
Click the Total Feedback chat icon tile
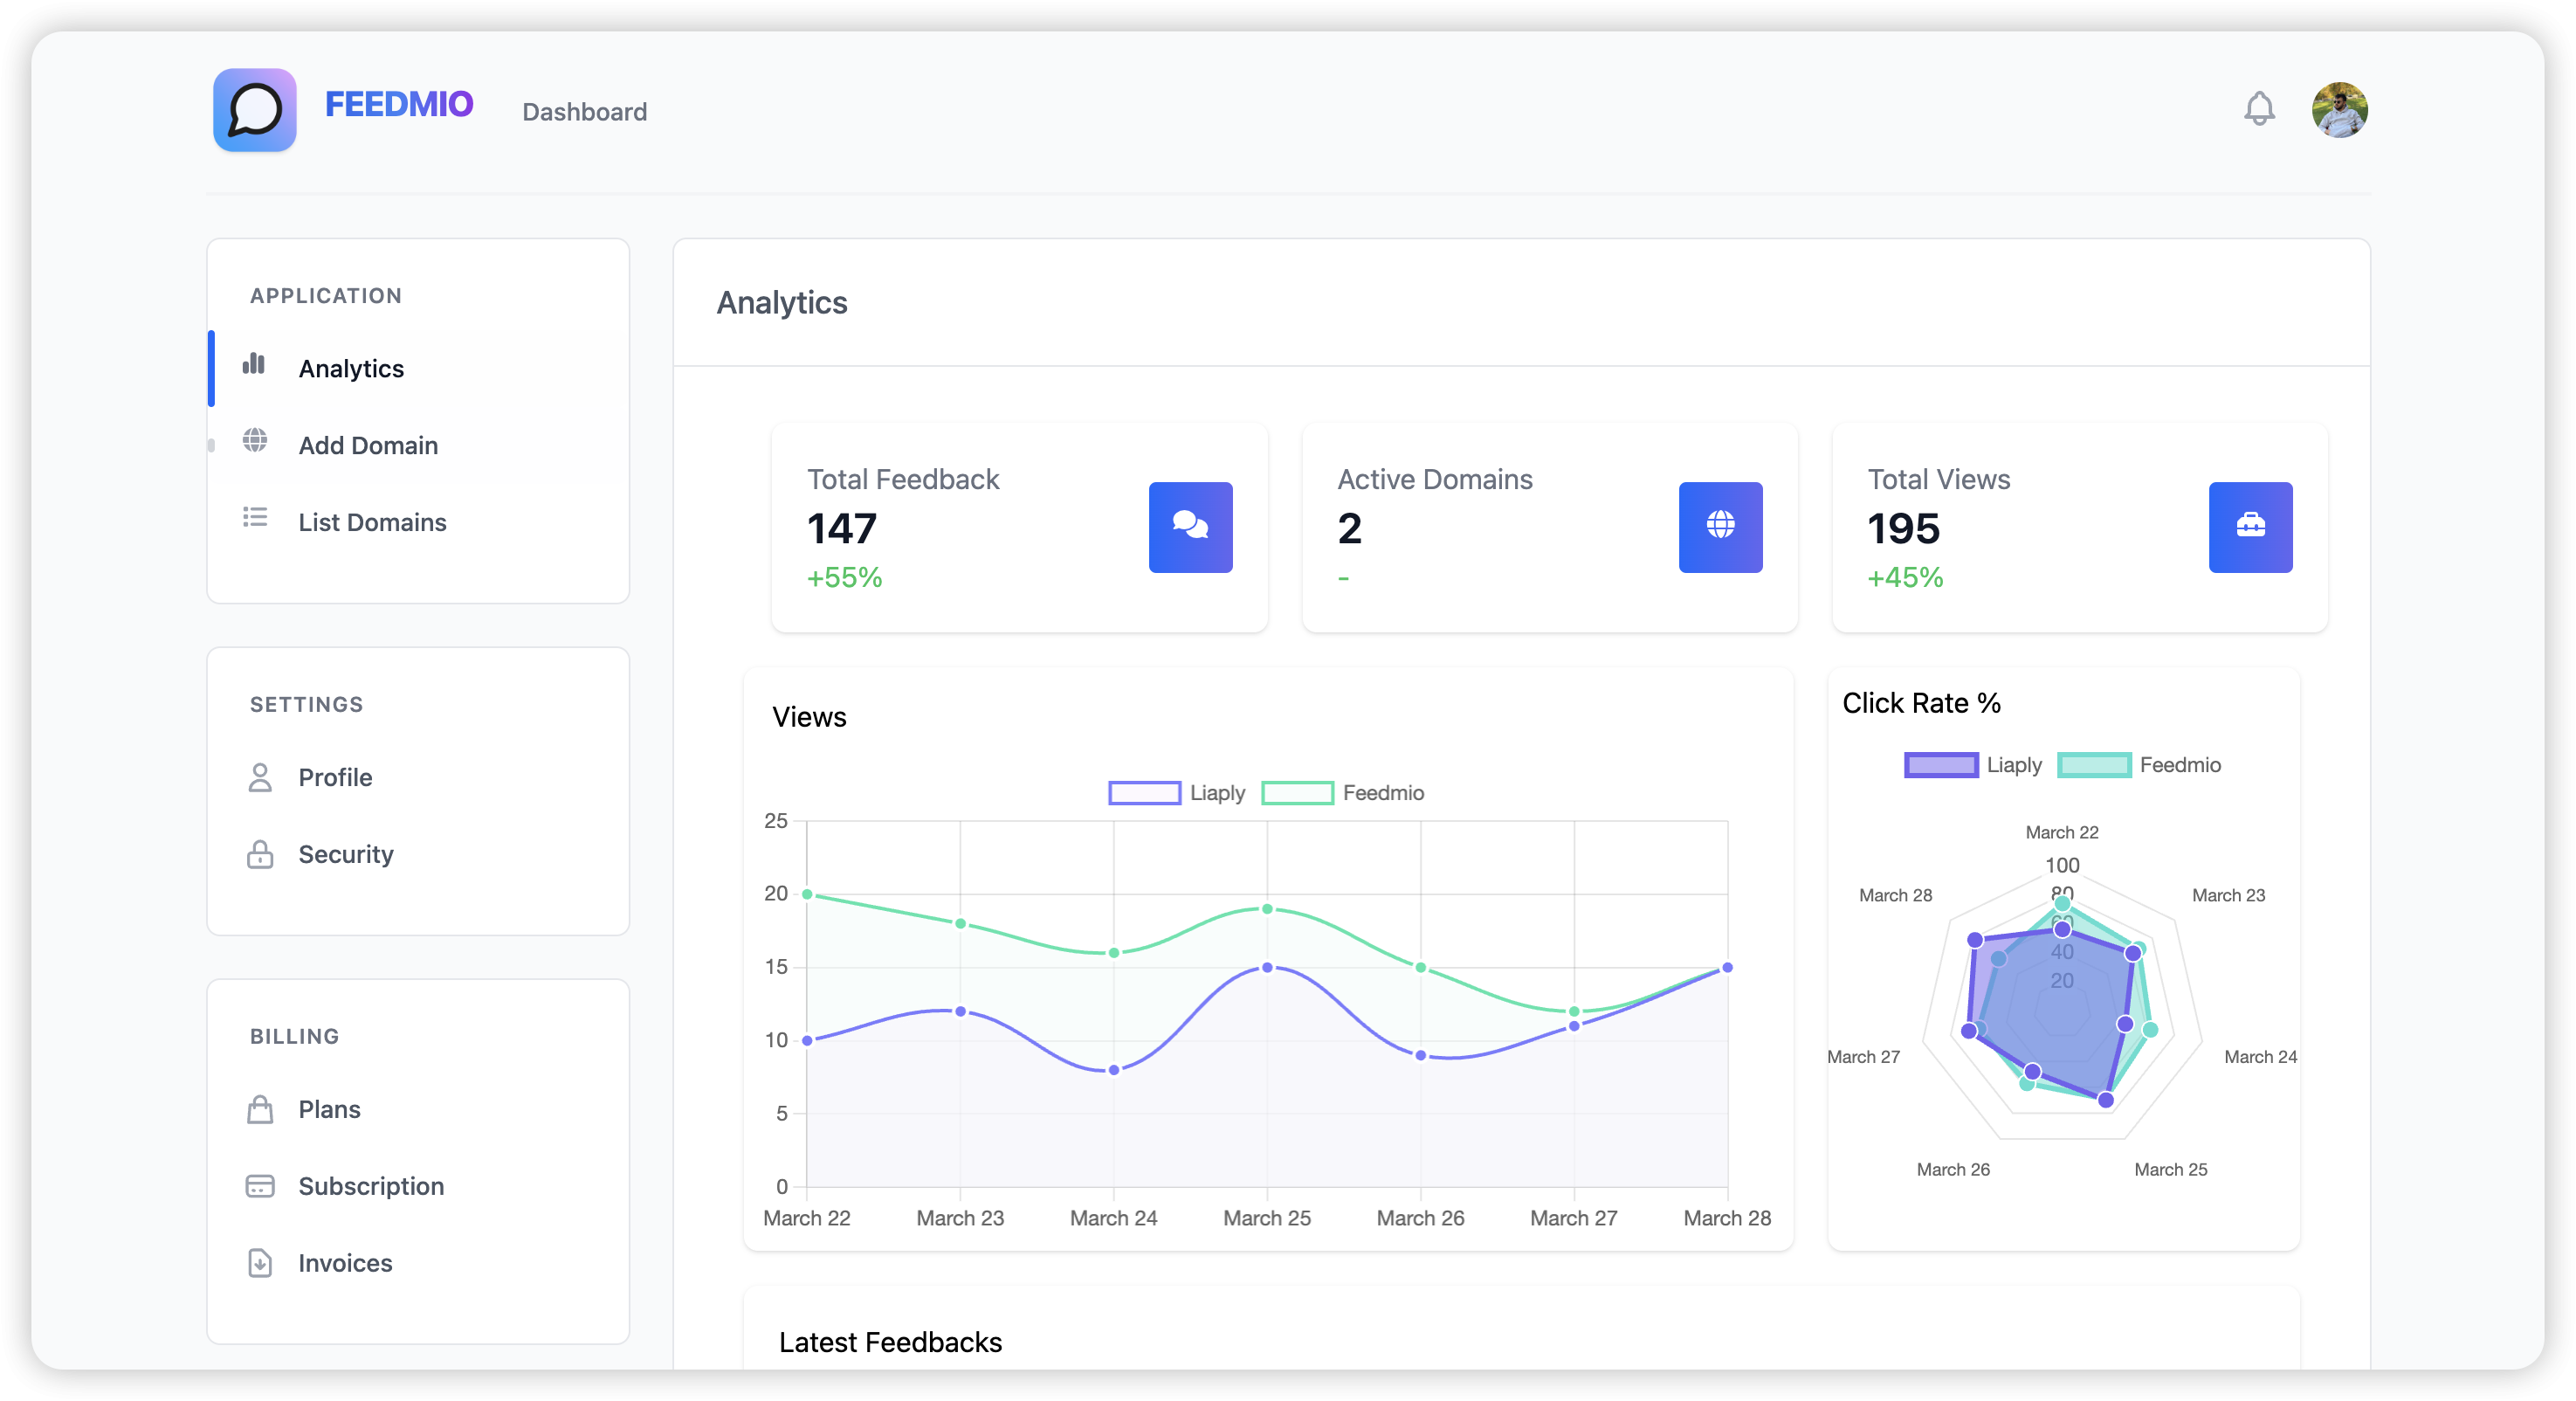click(1190, 527)
